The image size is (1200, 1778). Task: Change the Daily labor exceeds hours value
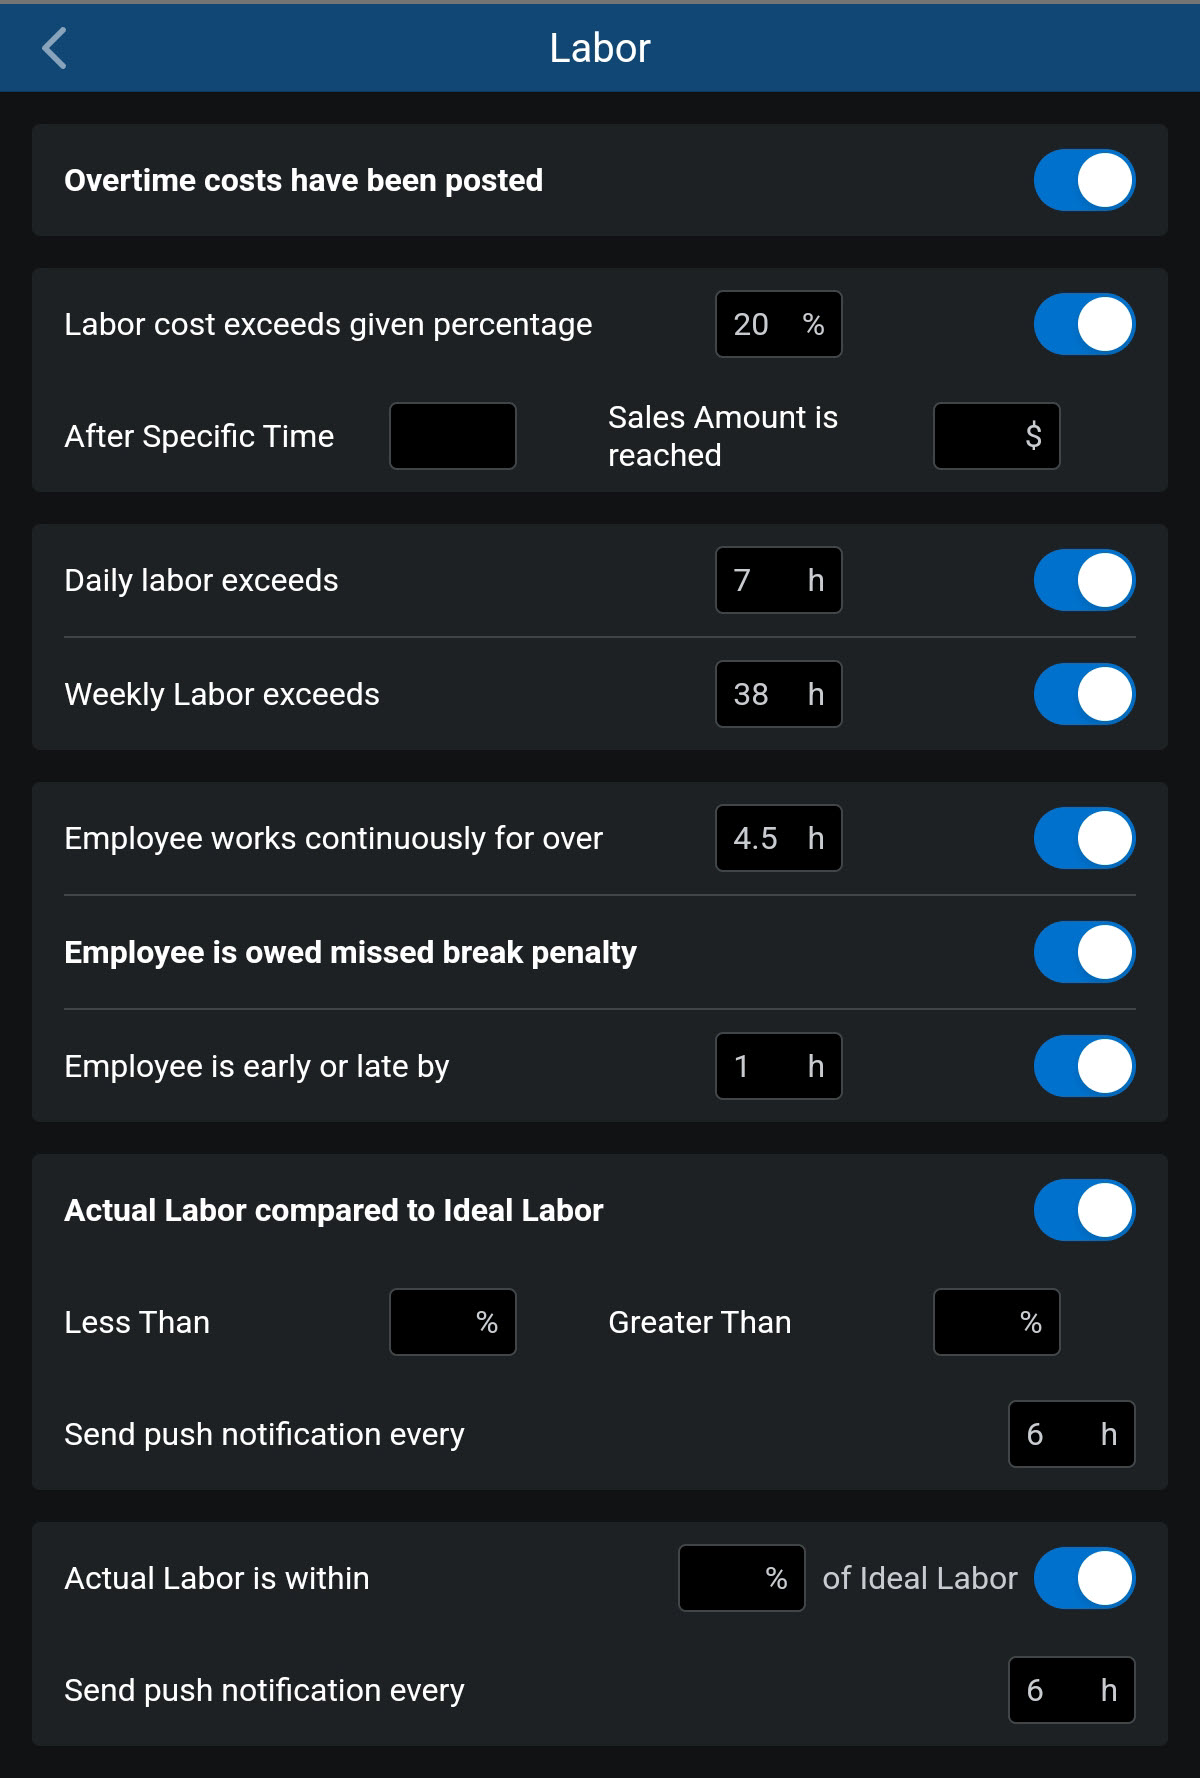point(778,579)
